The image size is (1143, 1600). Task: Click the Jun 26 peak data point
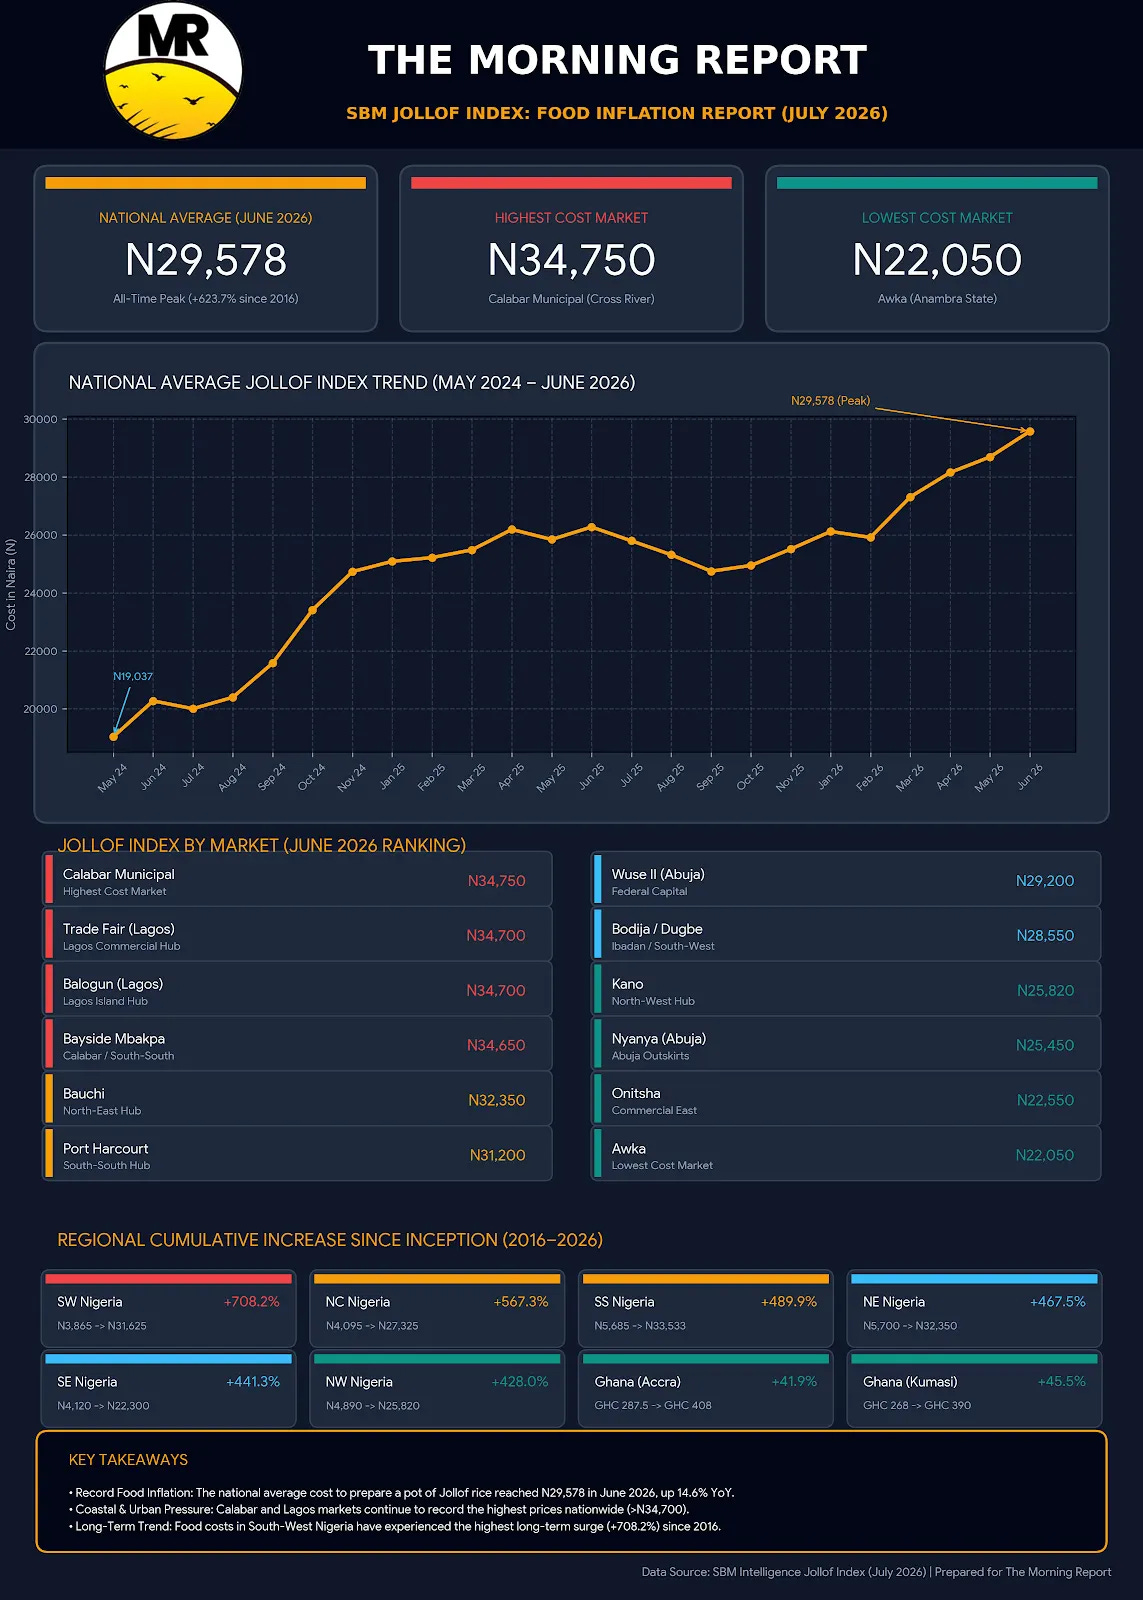coord(1030,432)
